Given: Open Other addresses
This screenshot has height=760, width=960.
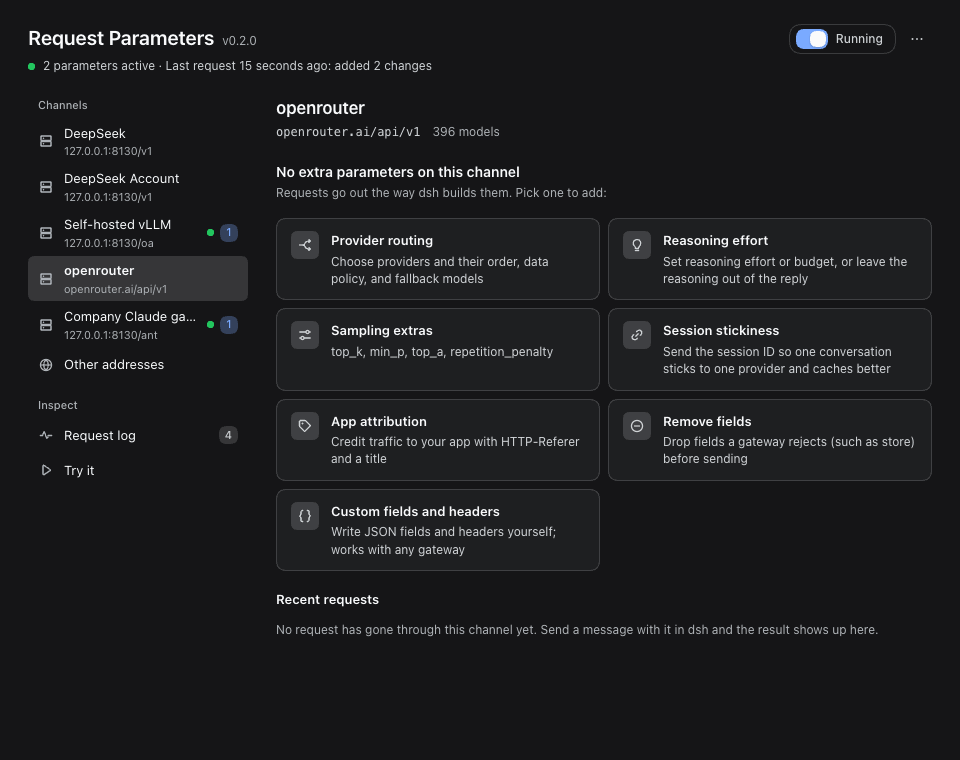Looking at the screenshot, I should pos(138,365).
